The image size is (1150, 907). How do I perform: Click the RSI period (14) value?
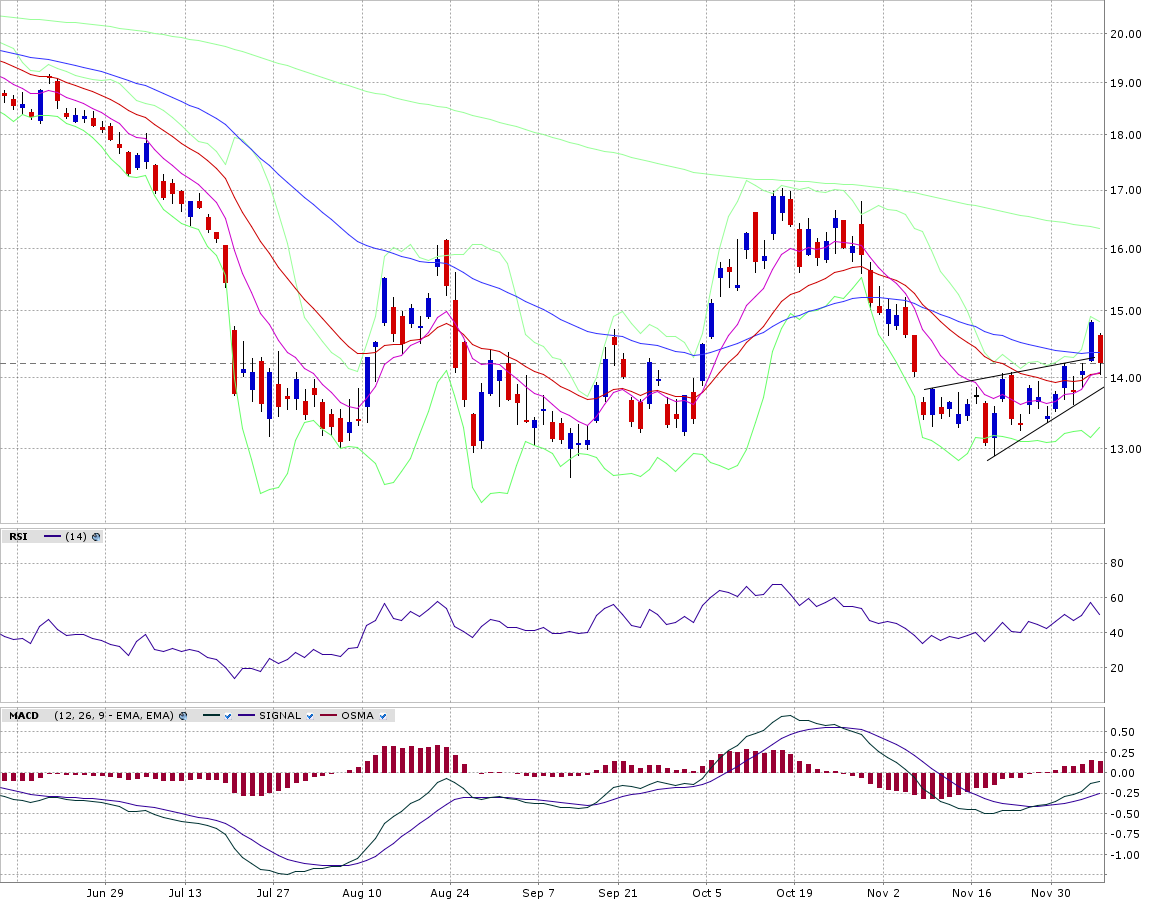point(75,537)
